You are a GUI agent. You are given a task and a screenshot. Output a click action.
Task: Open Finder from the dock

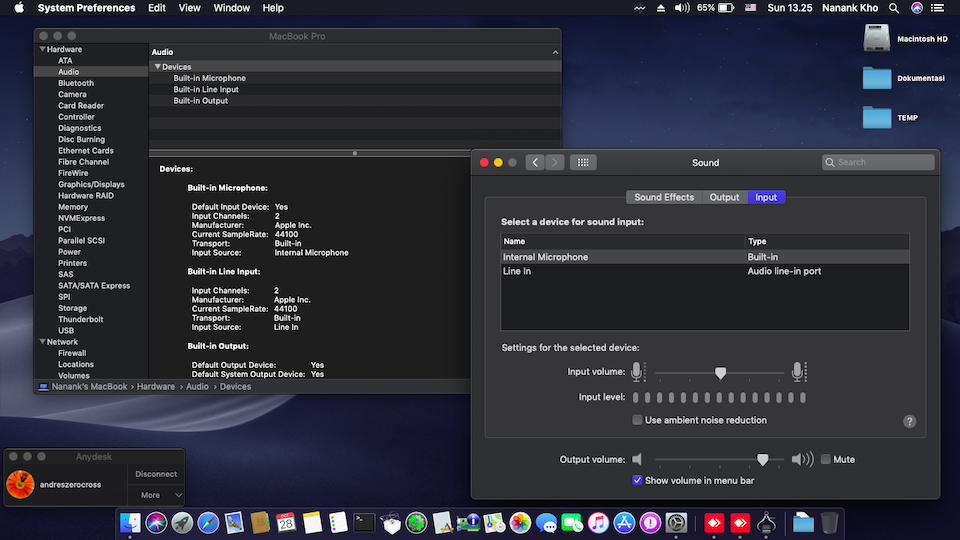tap(130, 523)
